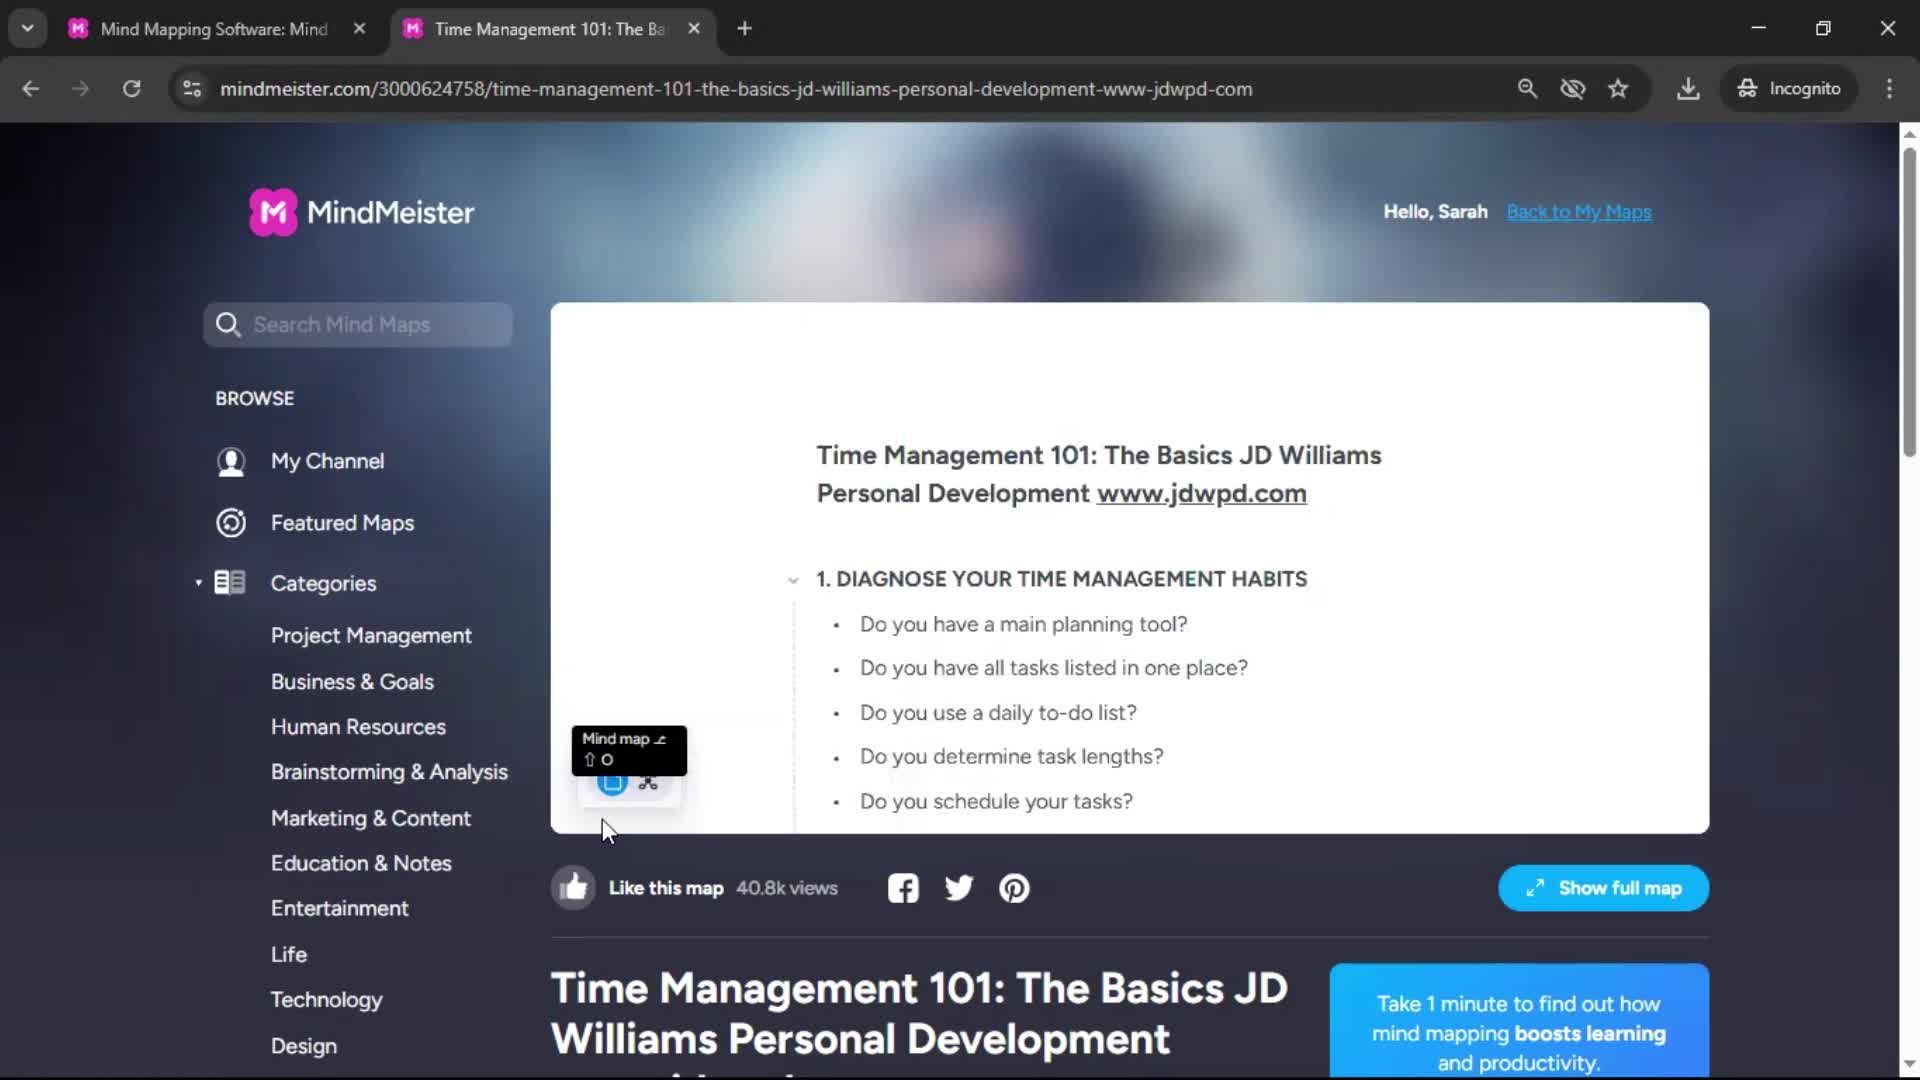Collapse the Diagnose Your Time Management Habits section
Viewport: 1920px width, 1080px height.
[793, 580]
